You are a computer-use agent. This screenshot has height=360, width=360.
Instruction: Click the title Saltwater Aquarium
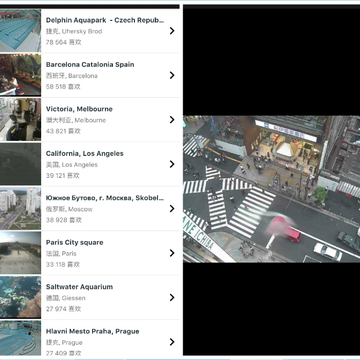(x=79, y=287)
